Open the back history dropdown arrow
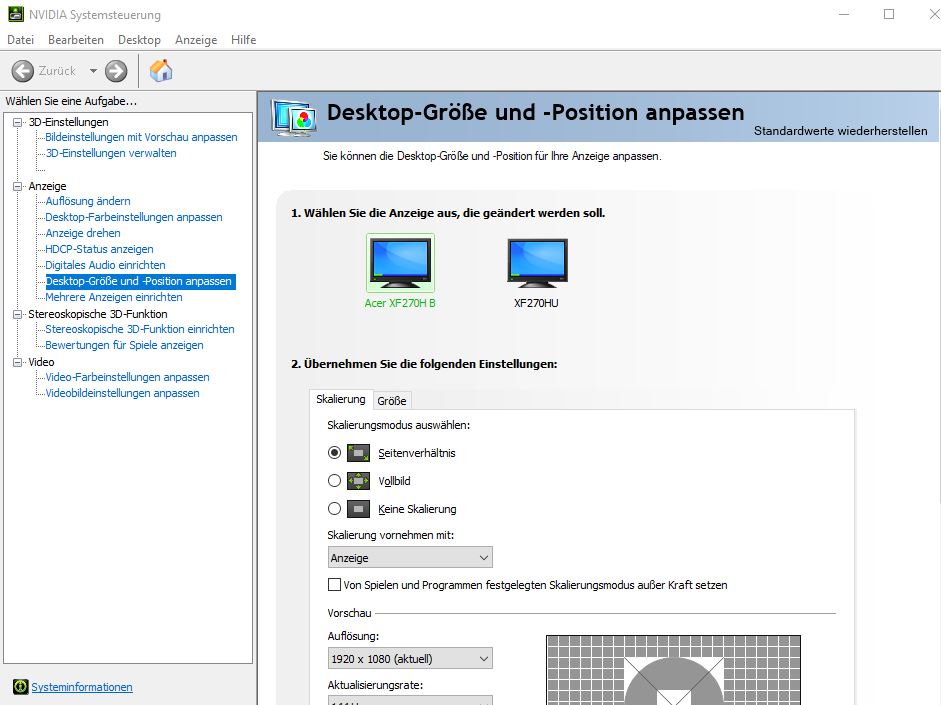Image resolution: width=941 pixels, height=705 pixels. pyautogui.click(x=93, y=71)
